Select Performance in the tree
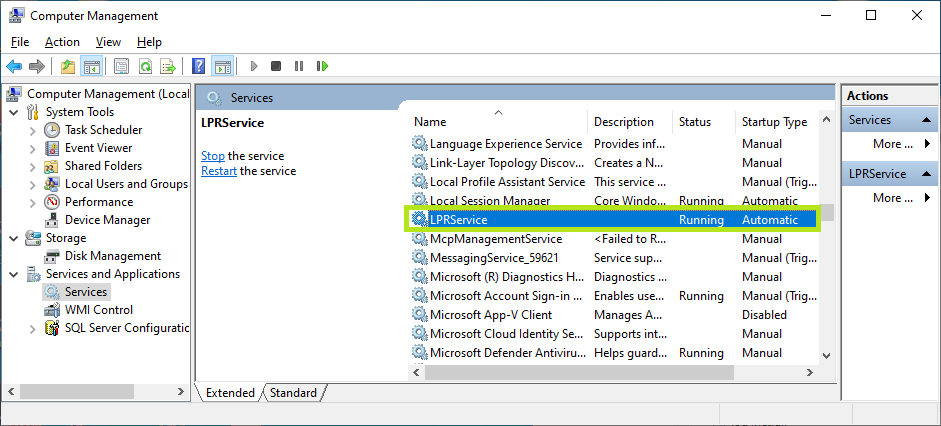Viewport: 941px width, 426px height. click(99, 202)
